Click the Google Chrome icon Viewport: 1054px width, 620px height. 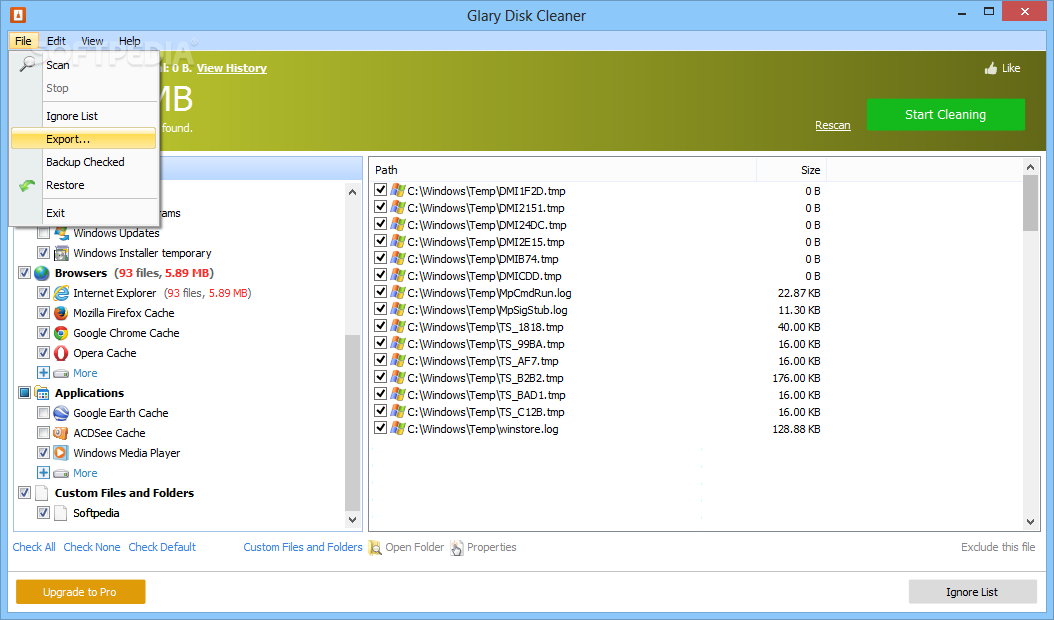tap(61, 333)
